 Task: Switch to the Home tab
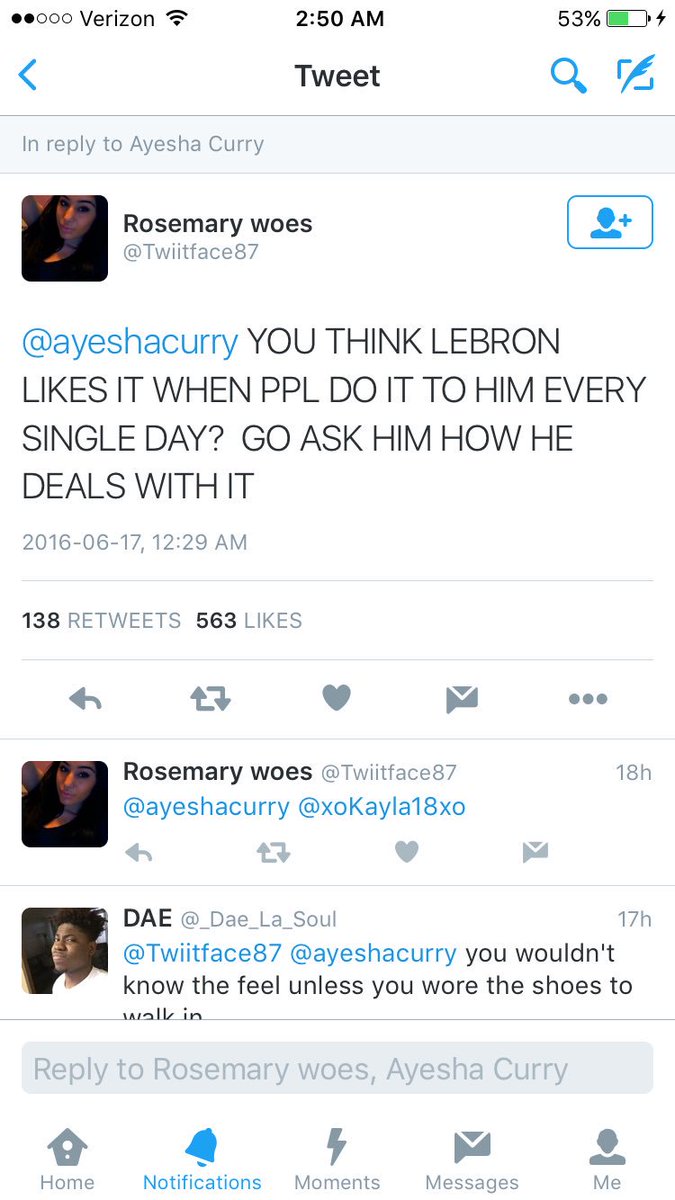(67, 1161)
